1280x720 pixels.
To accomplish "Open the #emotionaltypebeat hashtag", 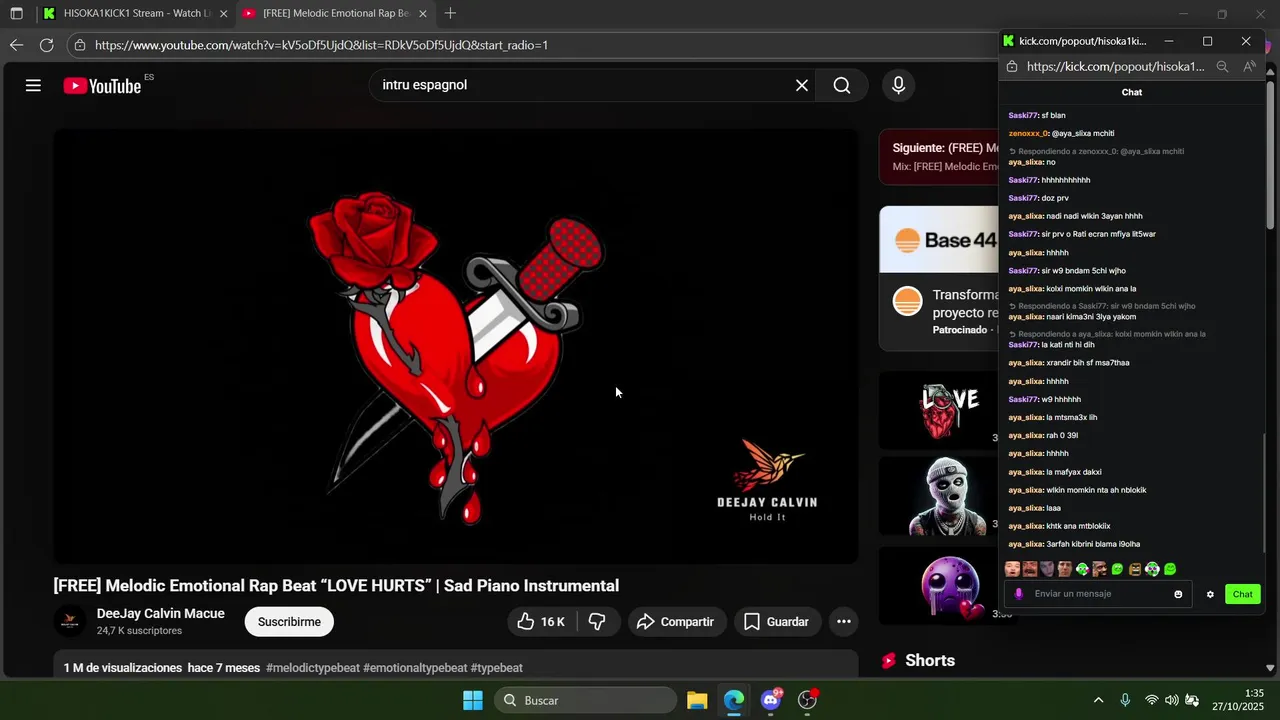I will (415, 668).
